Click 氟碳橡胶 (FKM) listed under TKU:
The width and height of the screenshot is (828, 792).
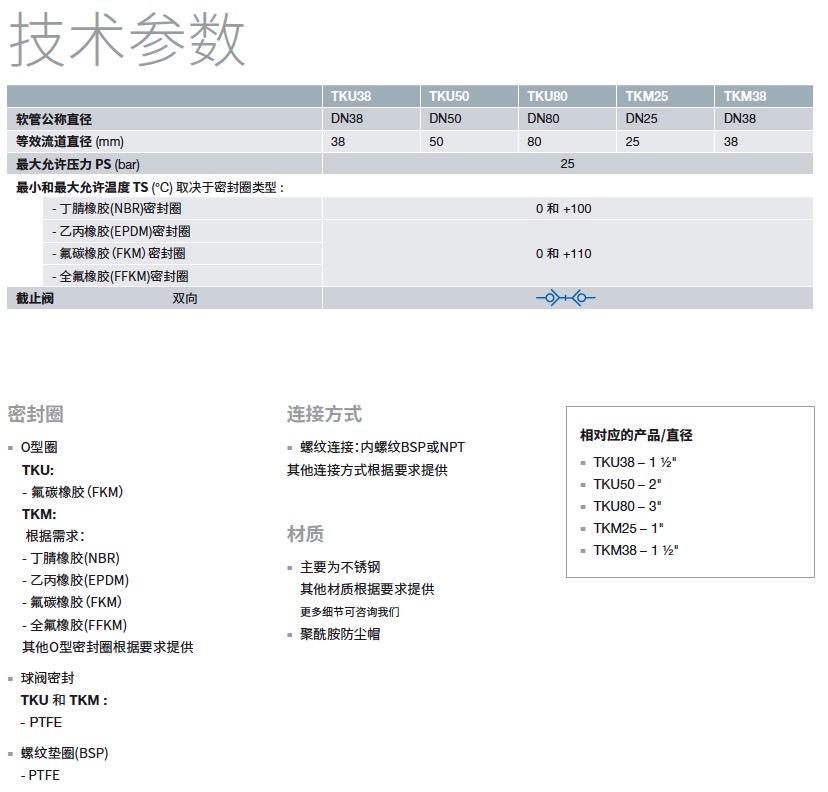(72, 492)
